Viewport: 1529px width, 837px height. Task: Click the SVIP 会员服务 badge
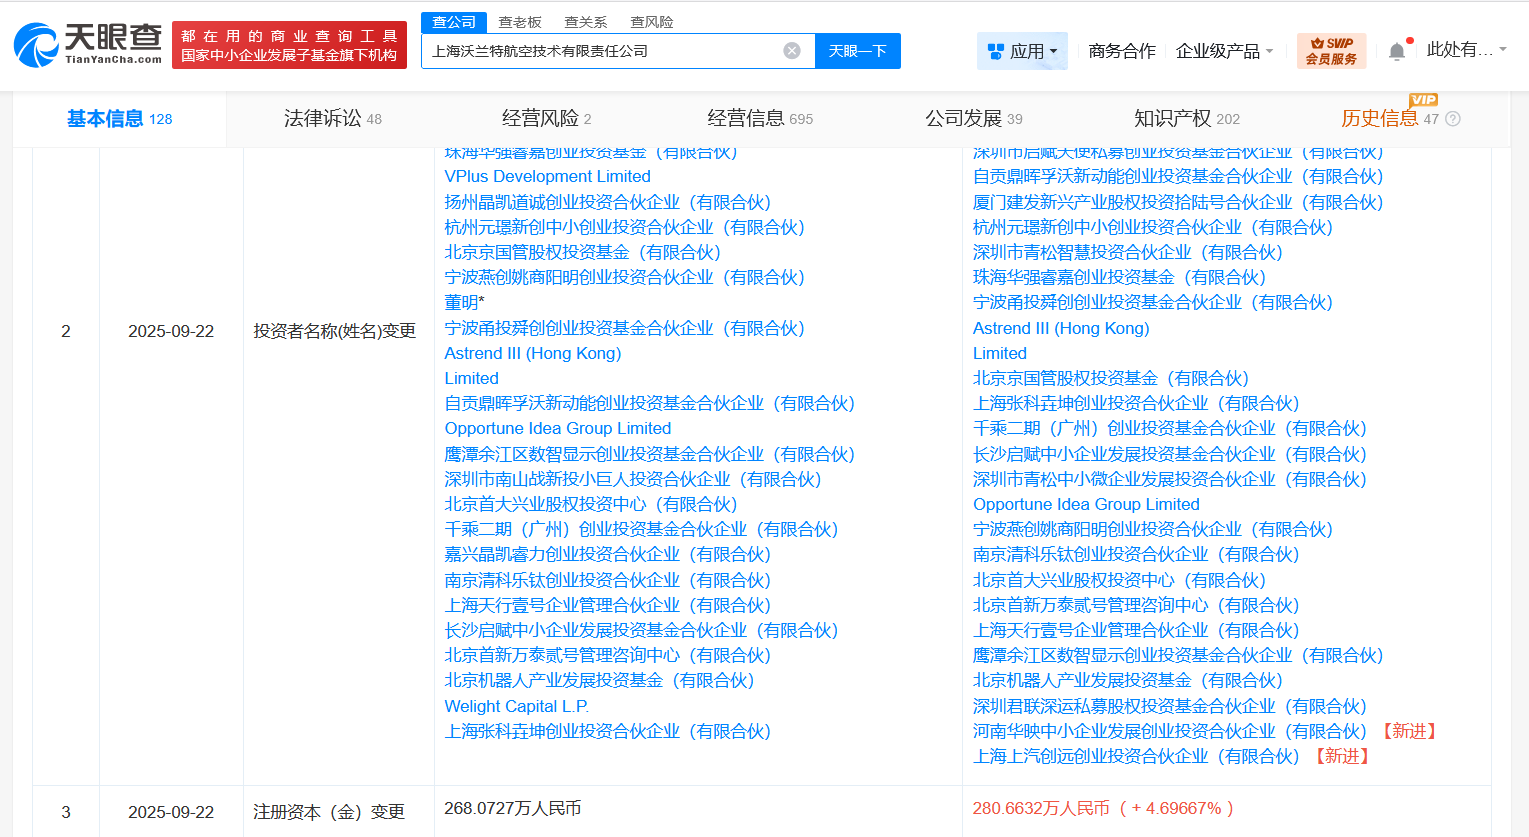(1331, 49)
